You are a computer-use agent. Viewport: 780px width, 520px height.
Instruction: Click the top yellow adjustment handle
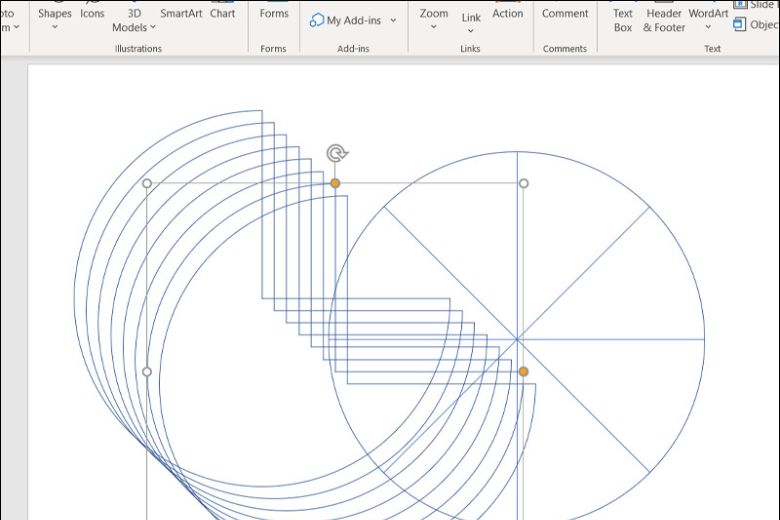335,183
